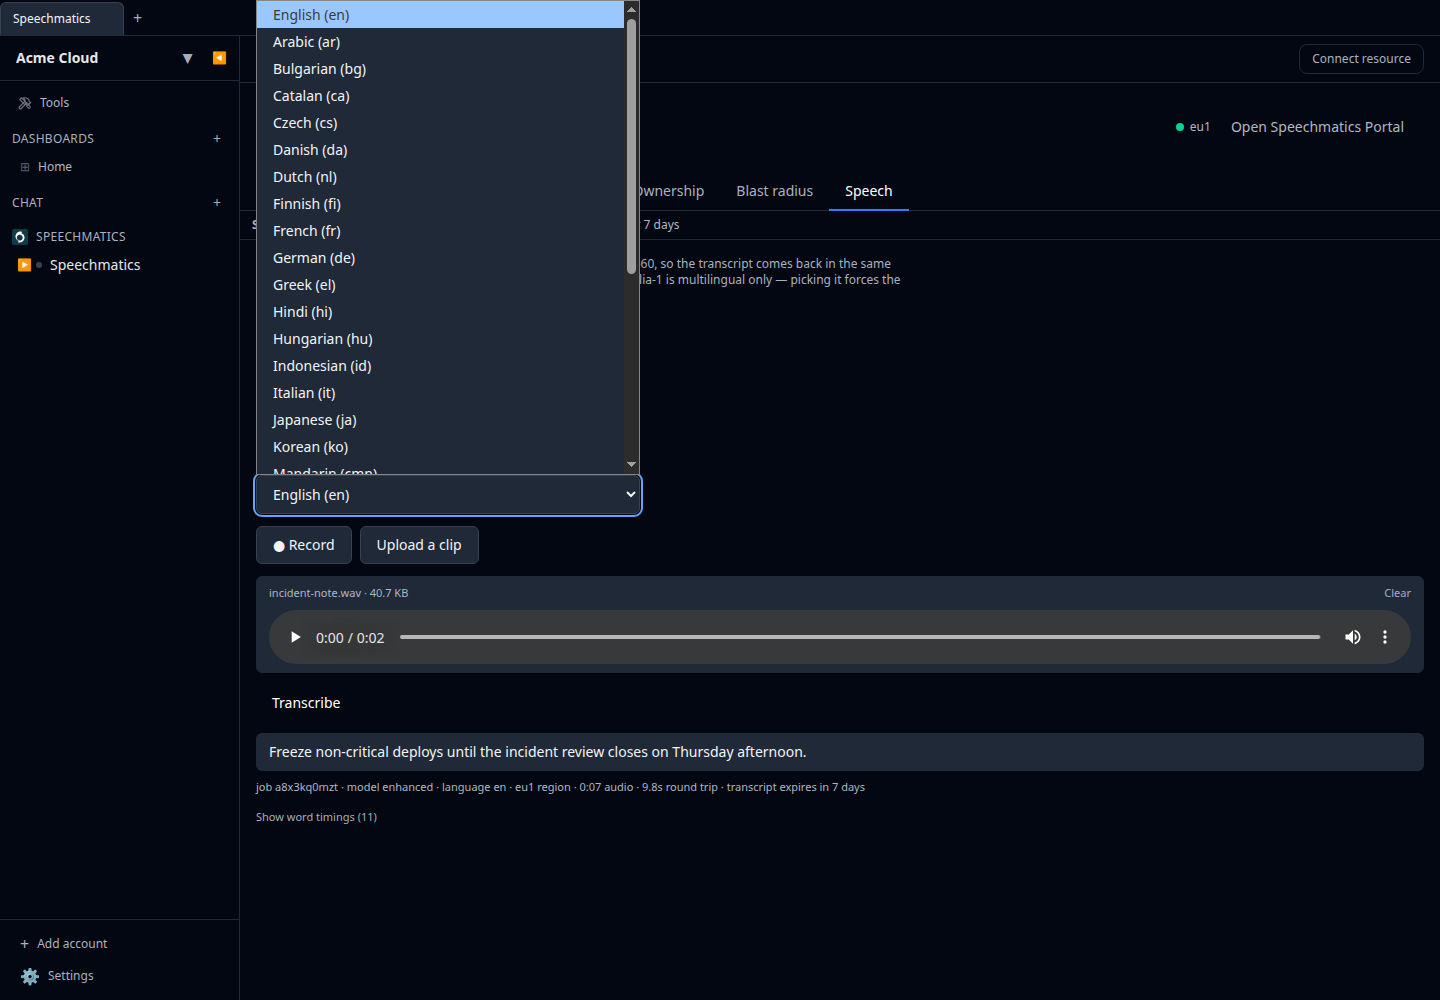The width and height of the screenshot is (1440, 1000).
Task: Open Settings gear icon
Action: point(30,976)
